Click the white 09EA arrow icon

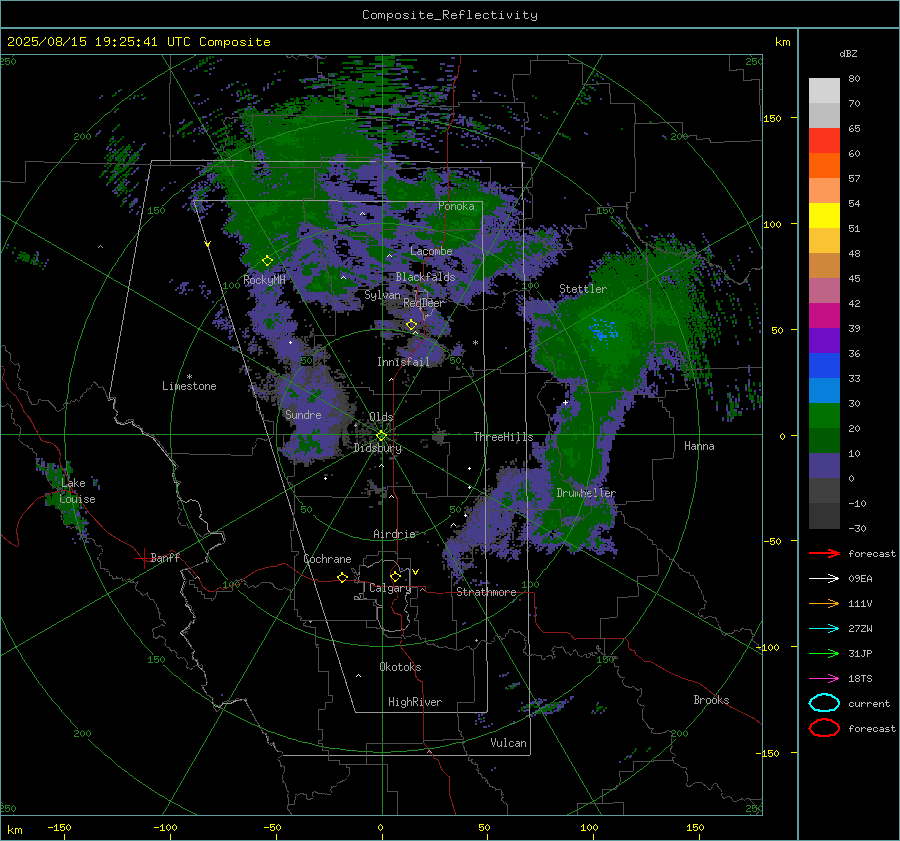[x=824, y=578]
